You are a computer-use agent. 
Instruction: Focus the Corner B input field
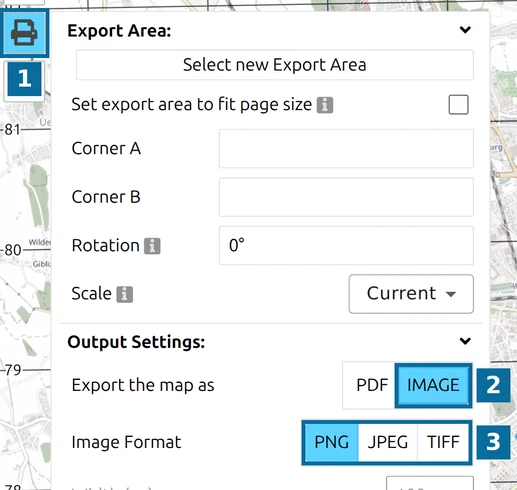(x=346, y=197)
